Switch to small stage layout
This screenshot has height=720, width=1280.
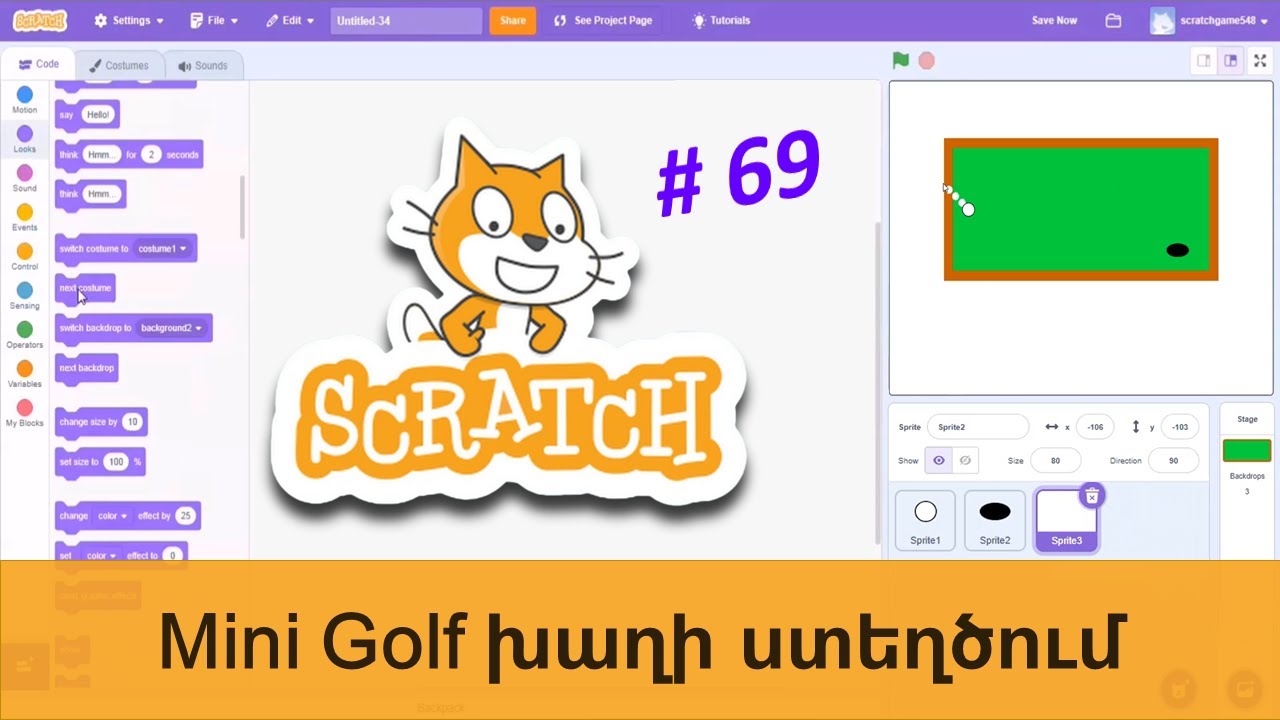pyautogui.click(x=1204, y=60)
